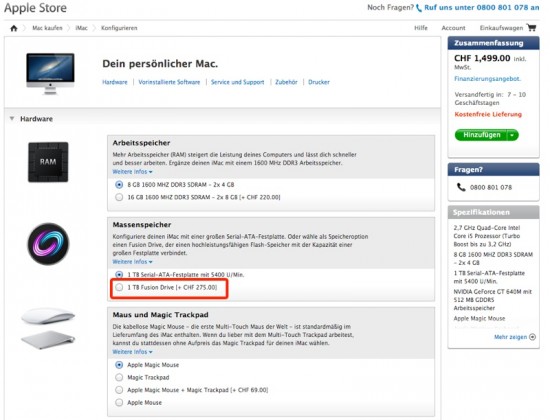Jump to Service und Support section
Viewport: 550px width, 420px height.
pos(237,82)
